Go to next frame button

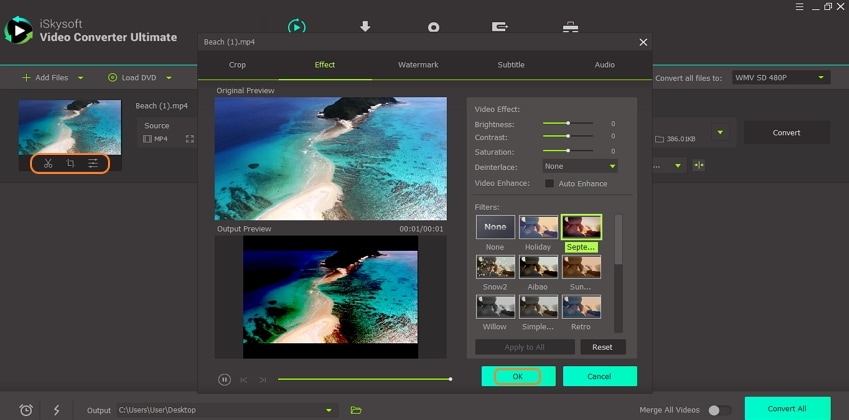point(262,380)
